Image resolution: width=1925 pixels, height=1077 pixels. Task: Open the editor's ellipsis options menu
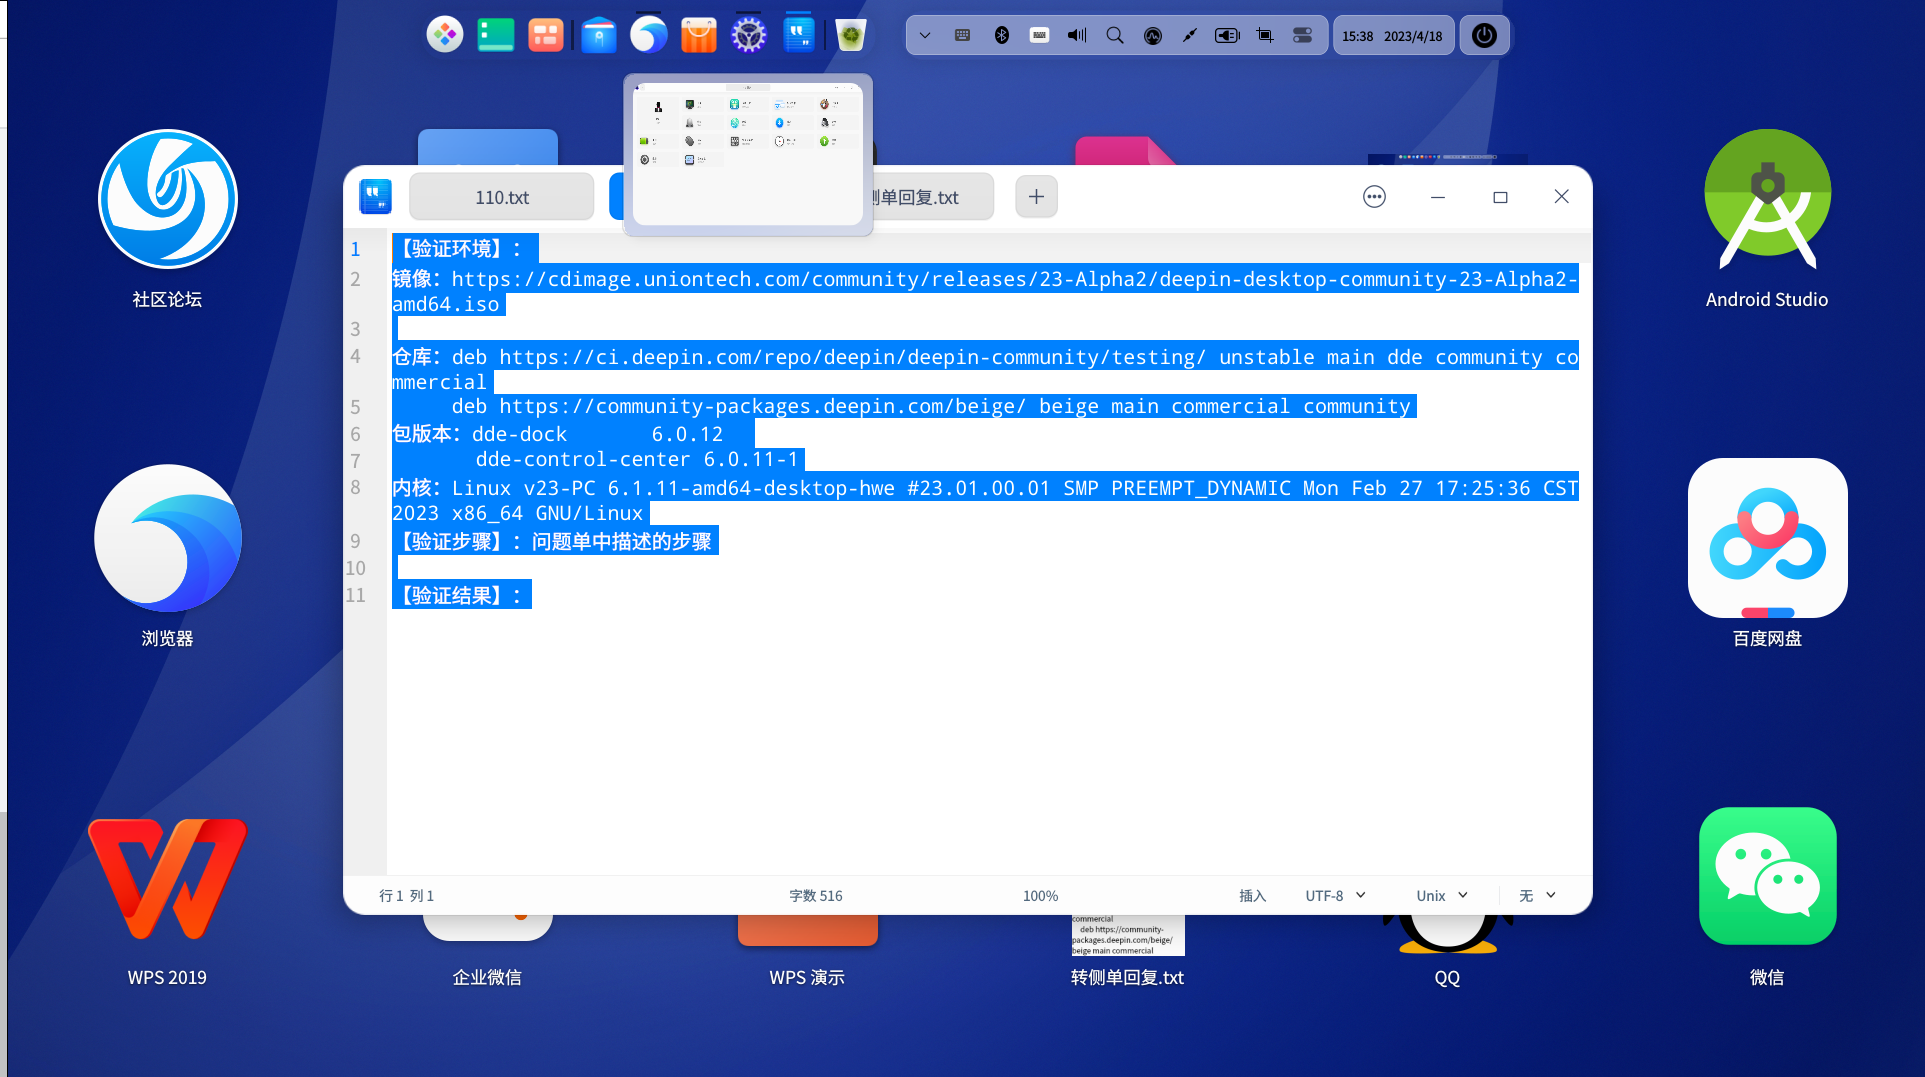(x=1374, y=196)
